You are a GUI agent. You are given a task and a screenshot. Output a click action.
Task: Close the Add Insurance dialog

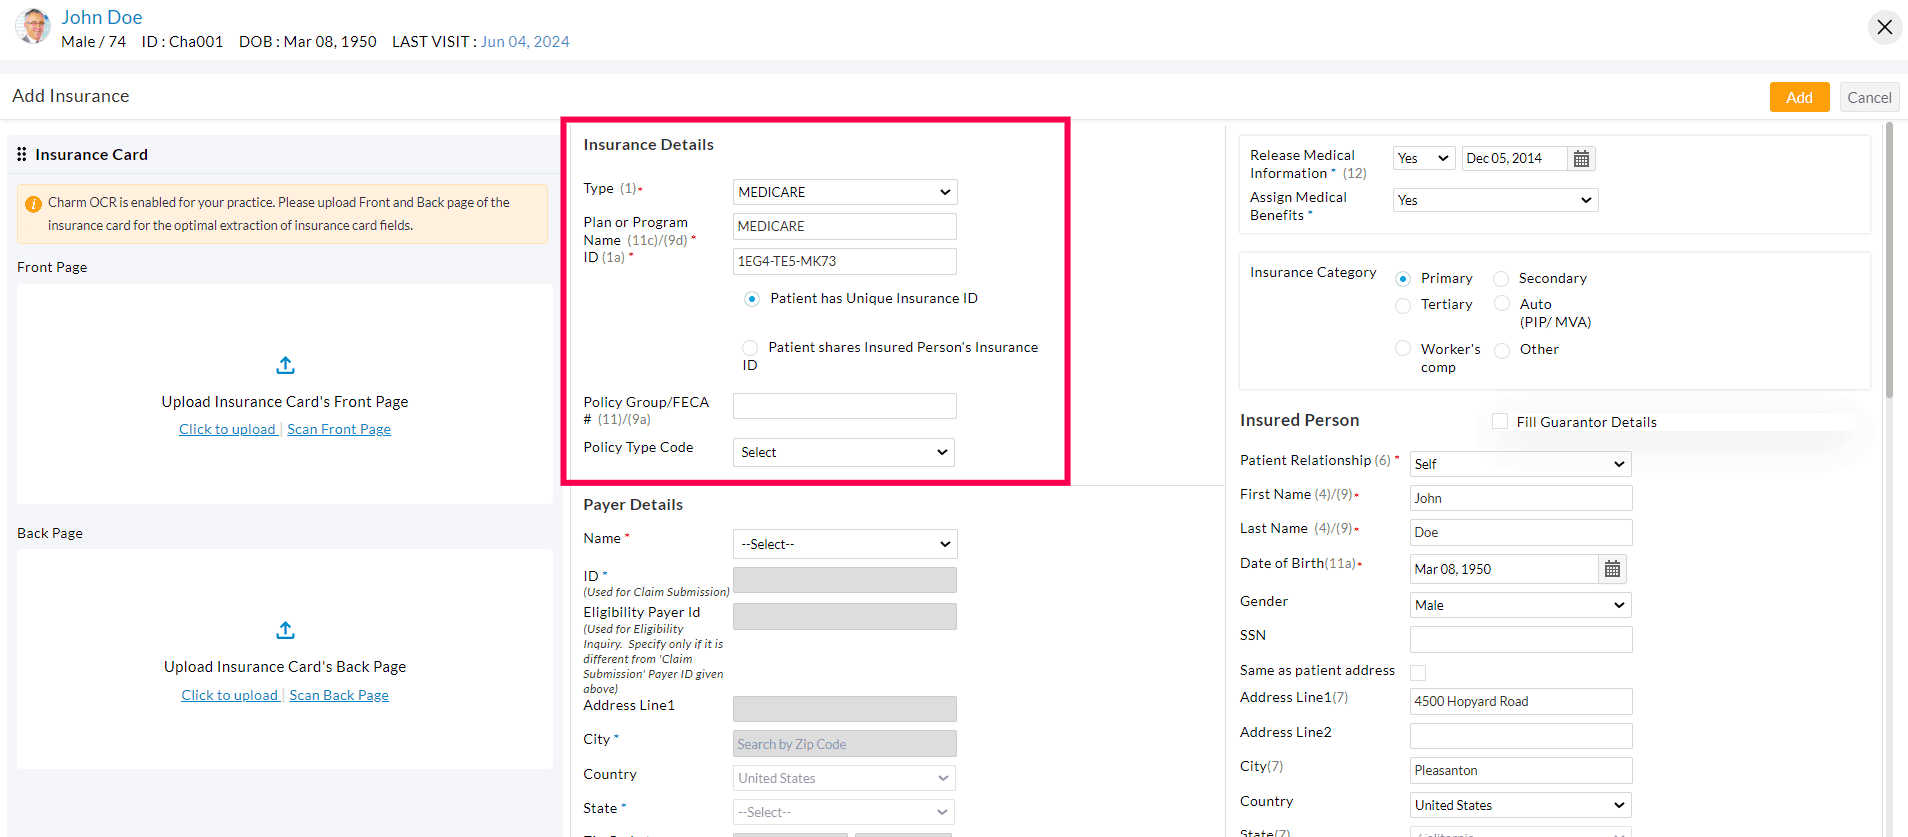pyautogui.click(x=1884, y=27)
